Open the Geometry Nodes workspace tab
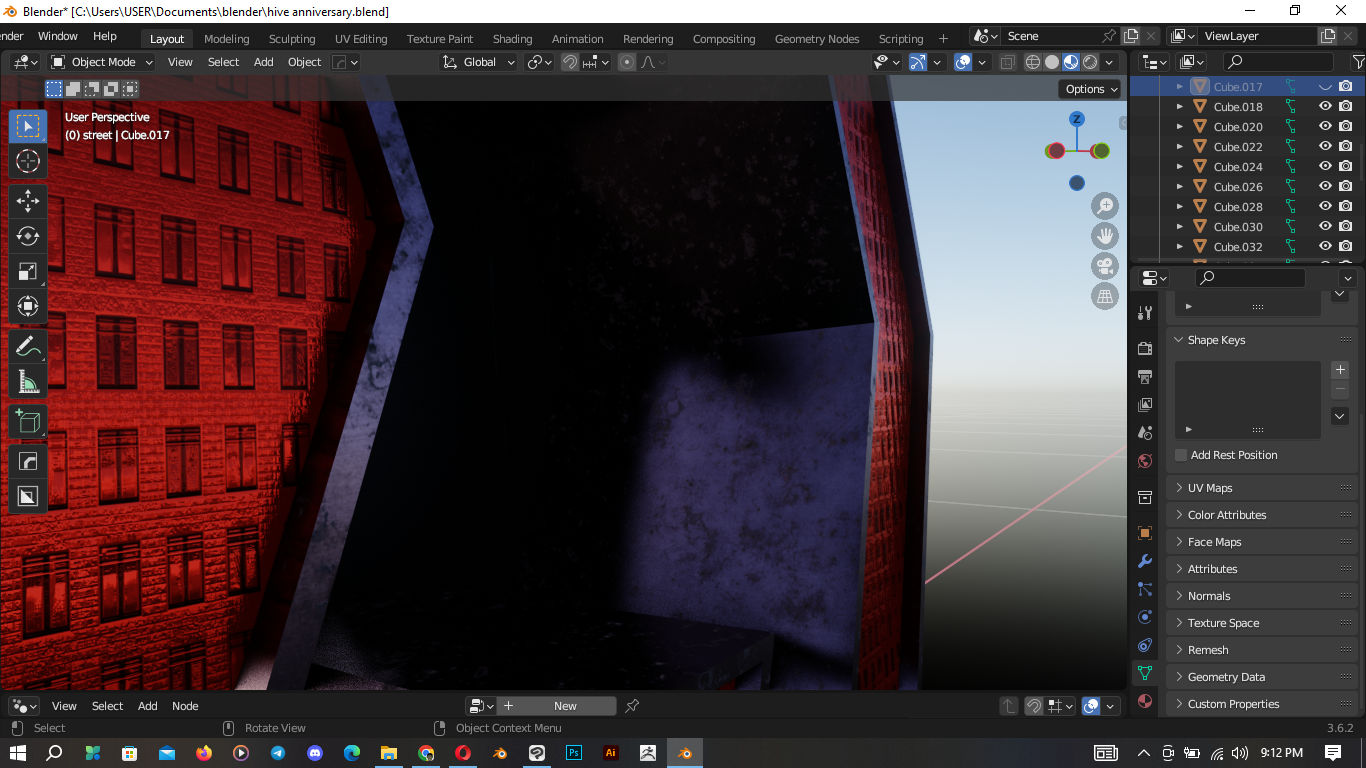Image resolution: width=1366 pixels, height=768 pixels. [x=817, y=39]
